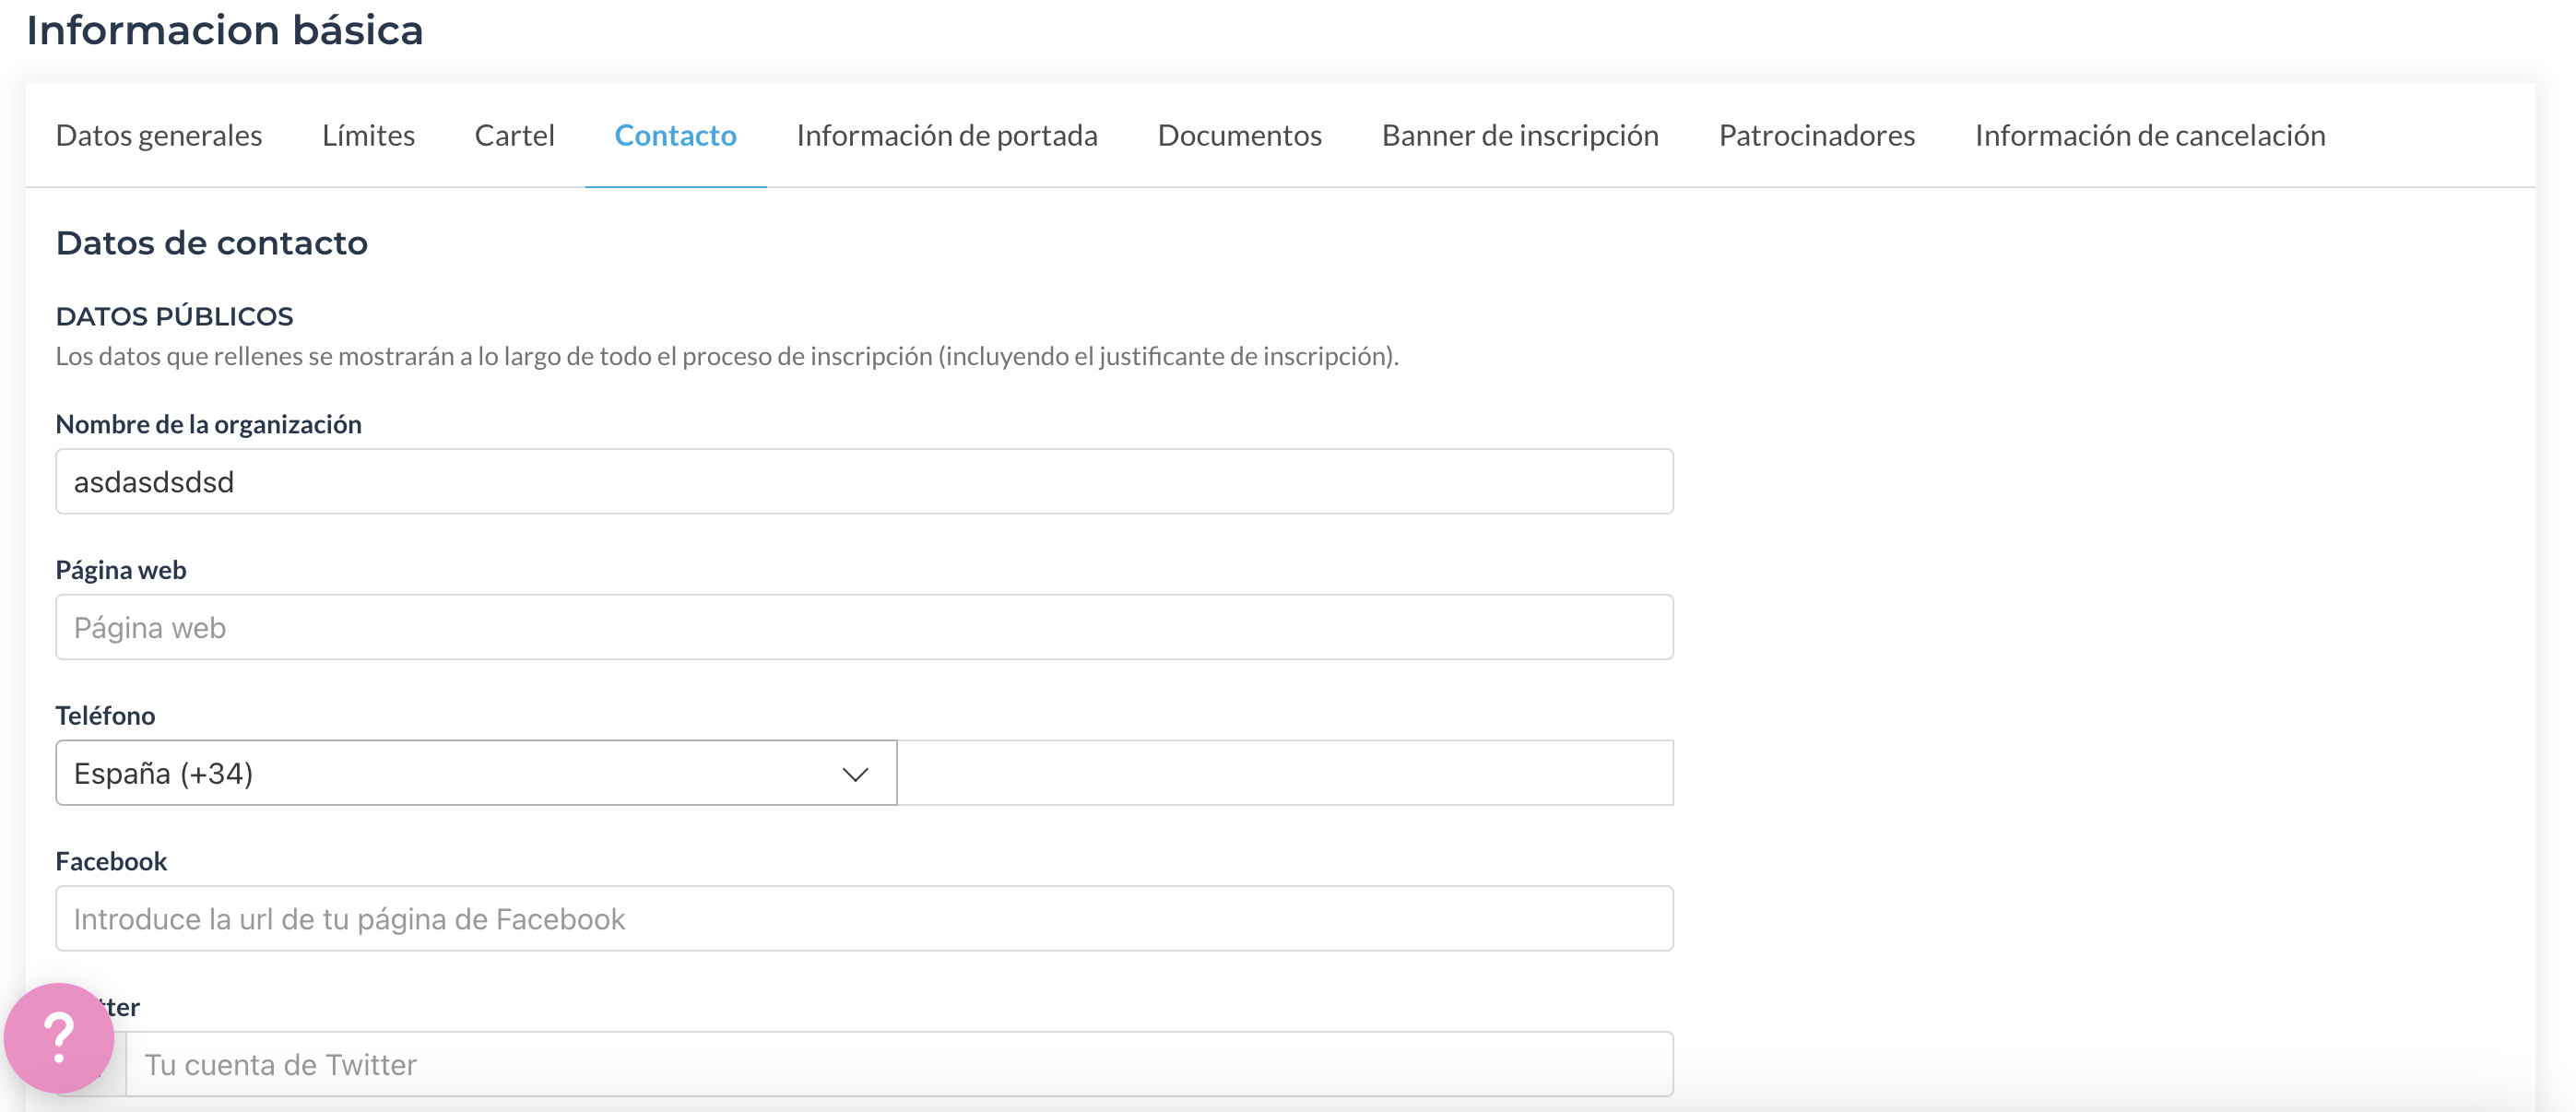Open the pink help question-mark button

[59, 1037]
